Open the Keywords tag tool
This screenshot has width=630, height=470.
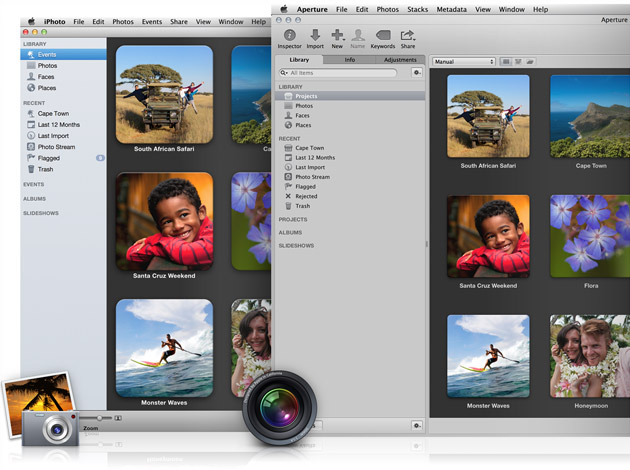click(x=383, y=39)
